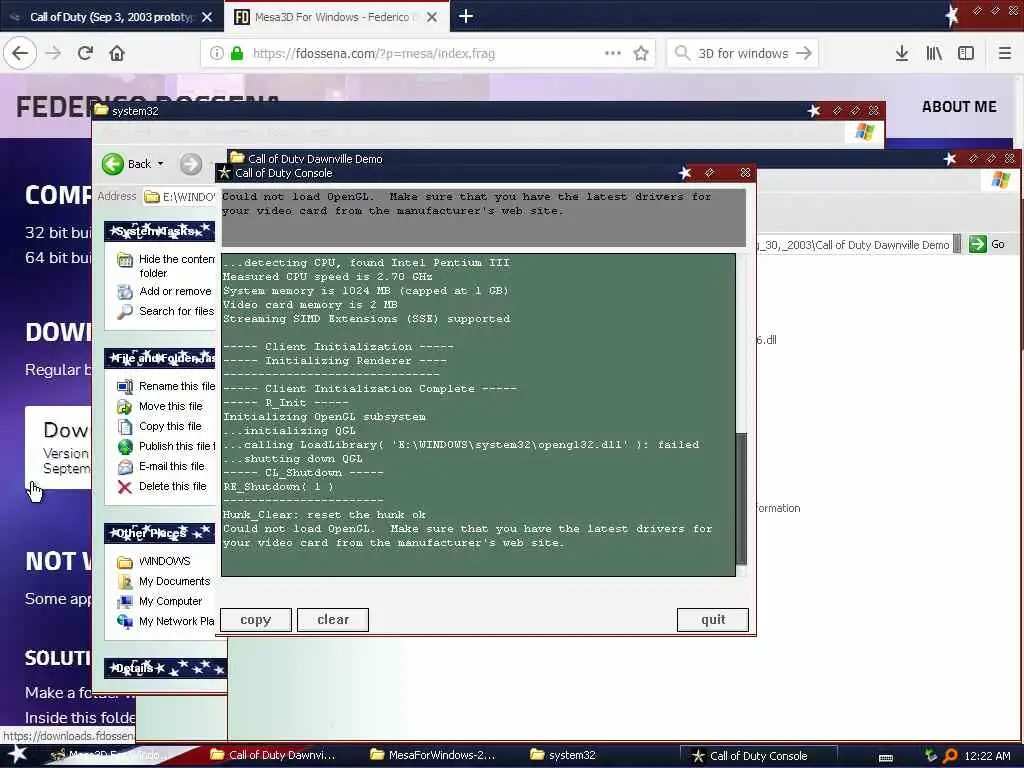Open the page actions three-dot menu

[613, 54]
